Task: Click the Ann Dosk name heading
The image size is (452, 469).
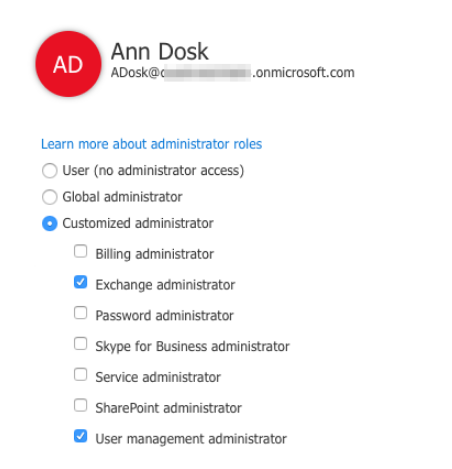Action: pos(160,51)
